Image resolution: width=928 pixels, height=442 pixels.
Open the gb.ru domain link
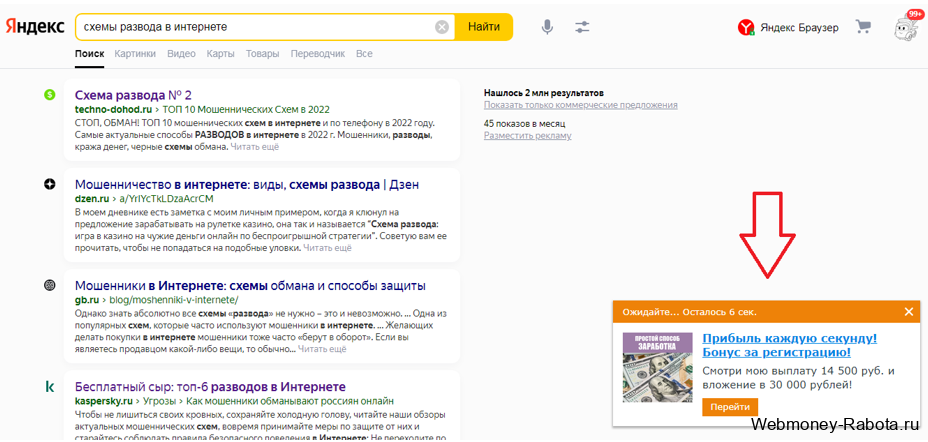pos(85,300)
